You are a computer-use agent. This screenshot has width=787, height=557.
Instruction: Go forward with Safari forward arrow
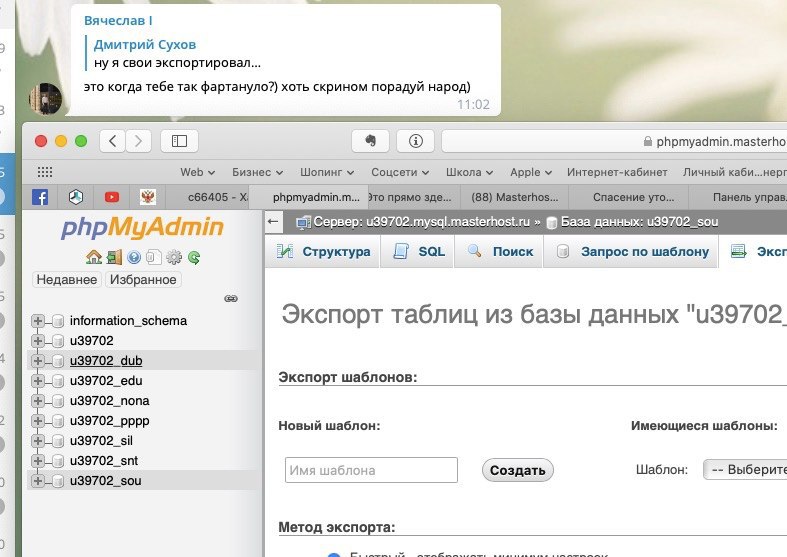(138, 141)
